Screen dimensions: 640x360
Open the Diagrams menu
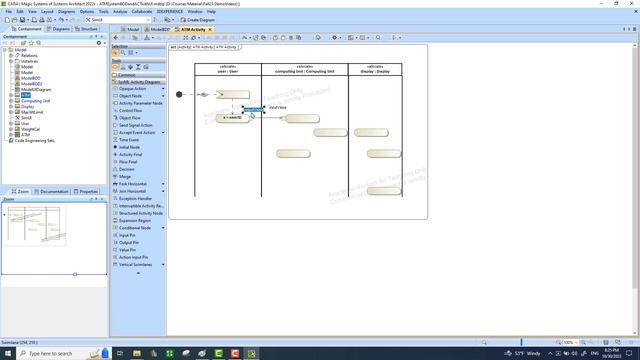67,11
